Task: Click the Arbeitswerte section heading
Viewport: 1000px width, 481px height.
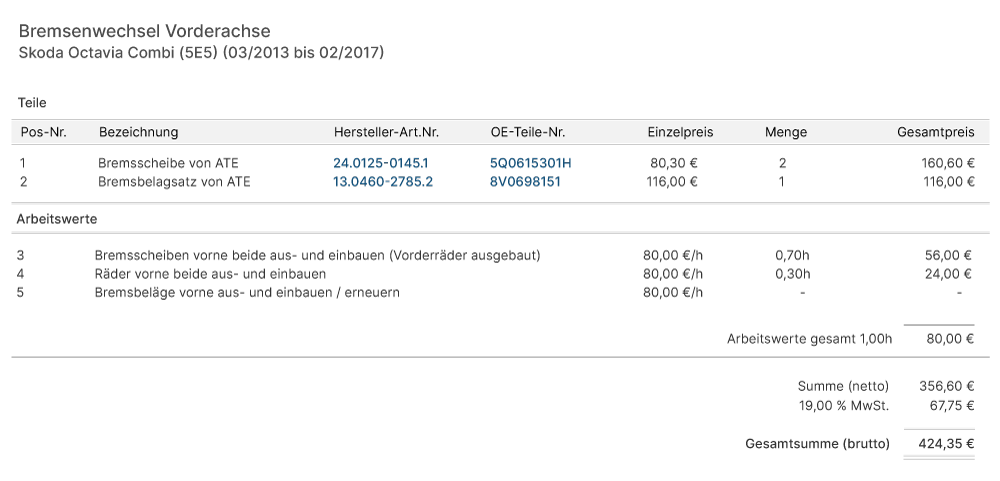Action: (57, 219)
